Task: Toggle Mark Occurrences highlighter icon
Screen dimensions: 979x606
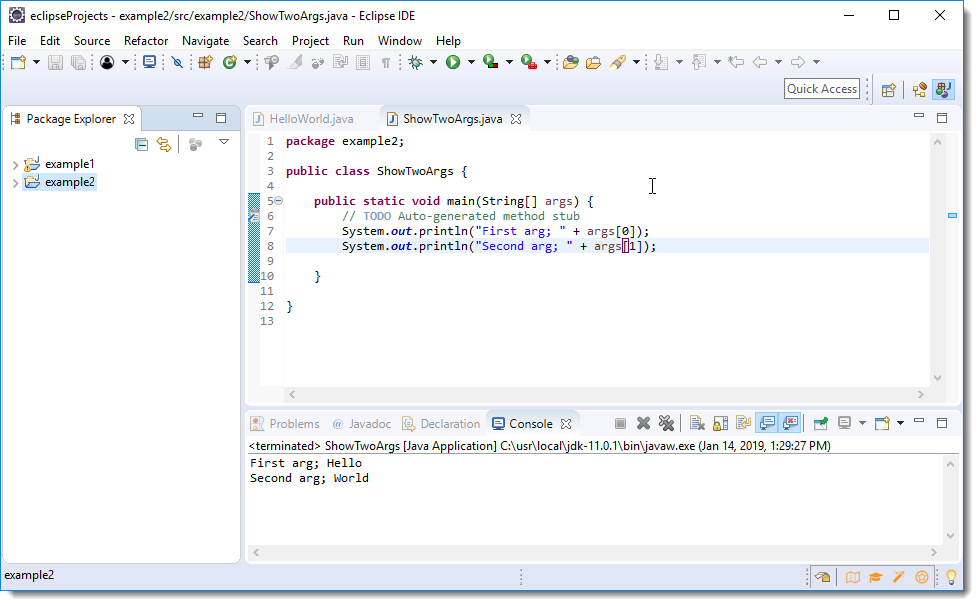Action: (295, 62)
